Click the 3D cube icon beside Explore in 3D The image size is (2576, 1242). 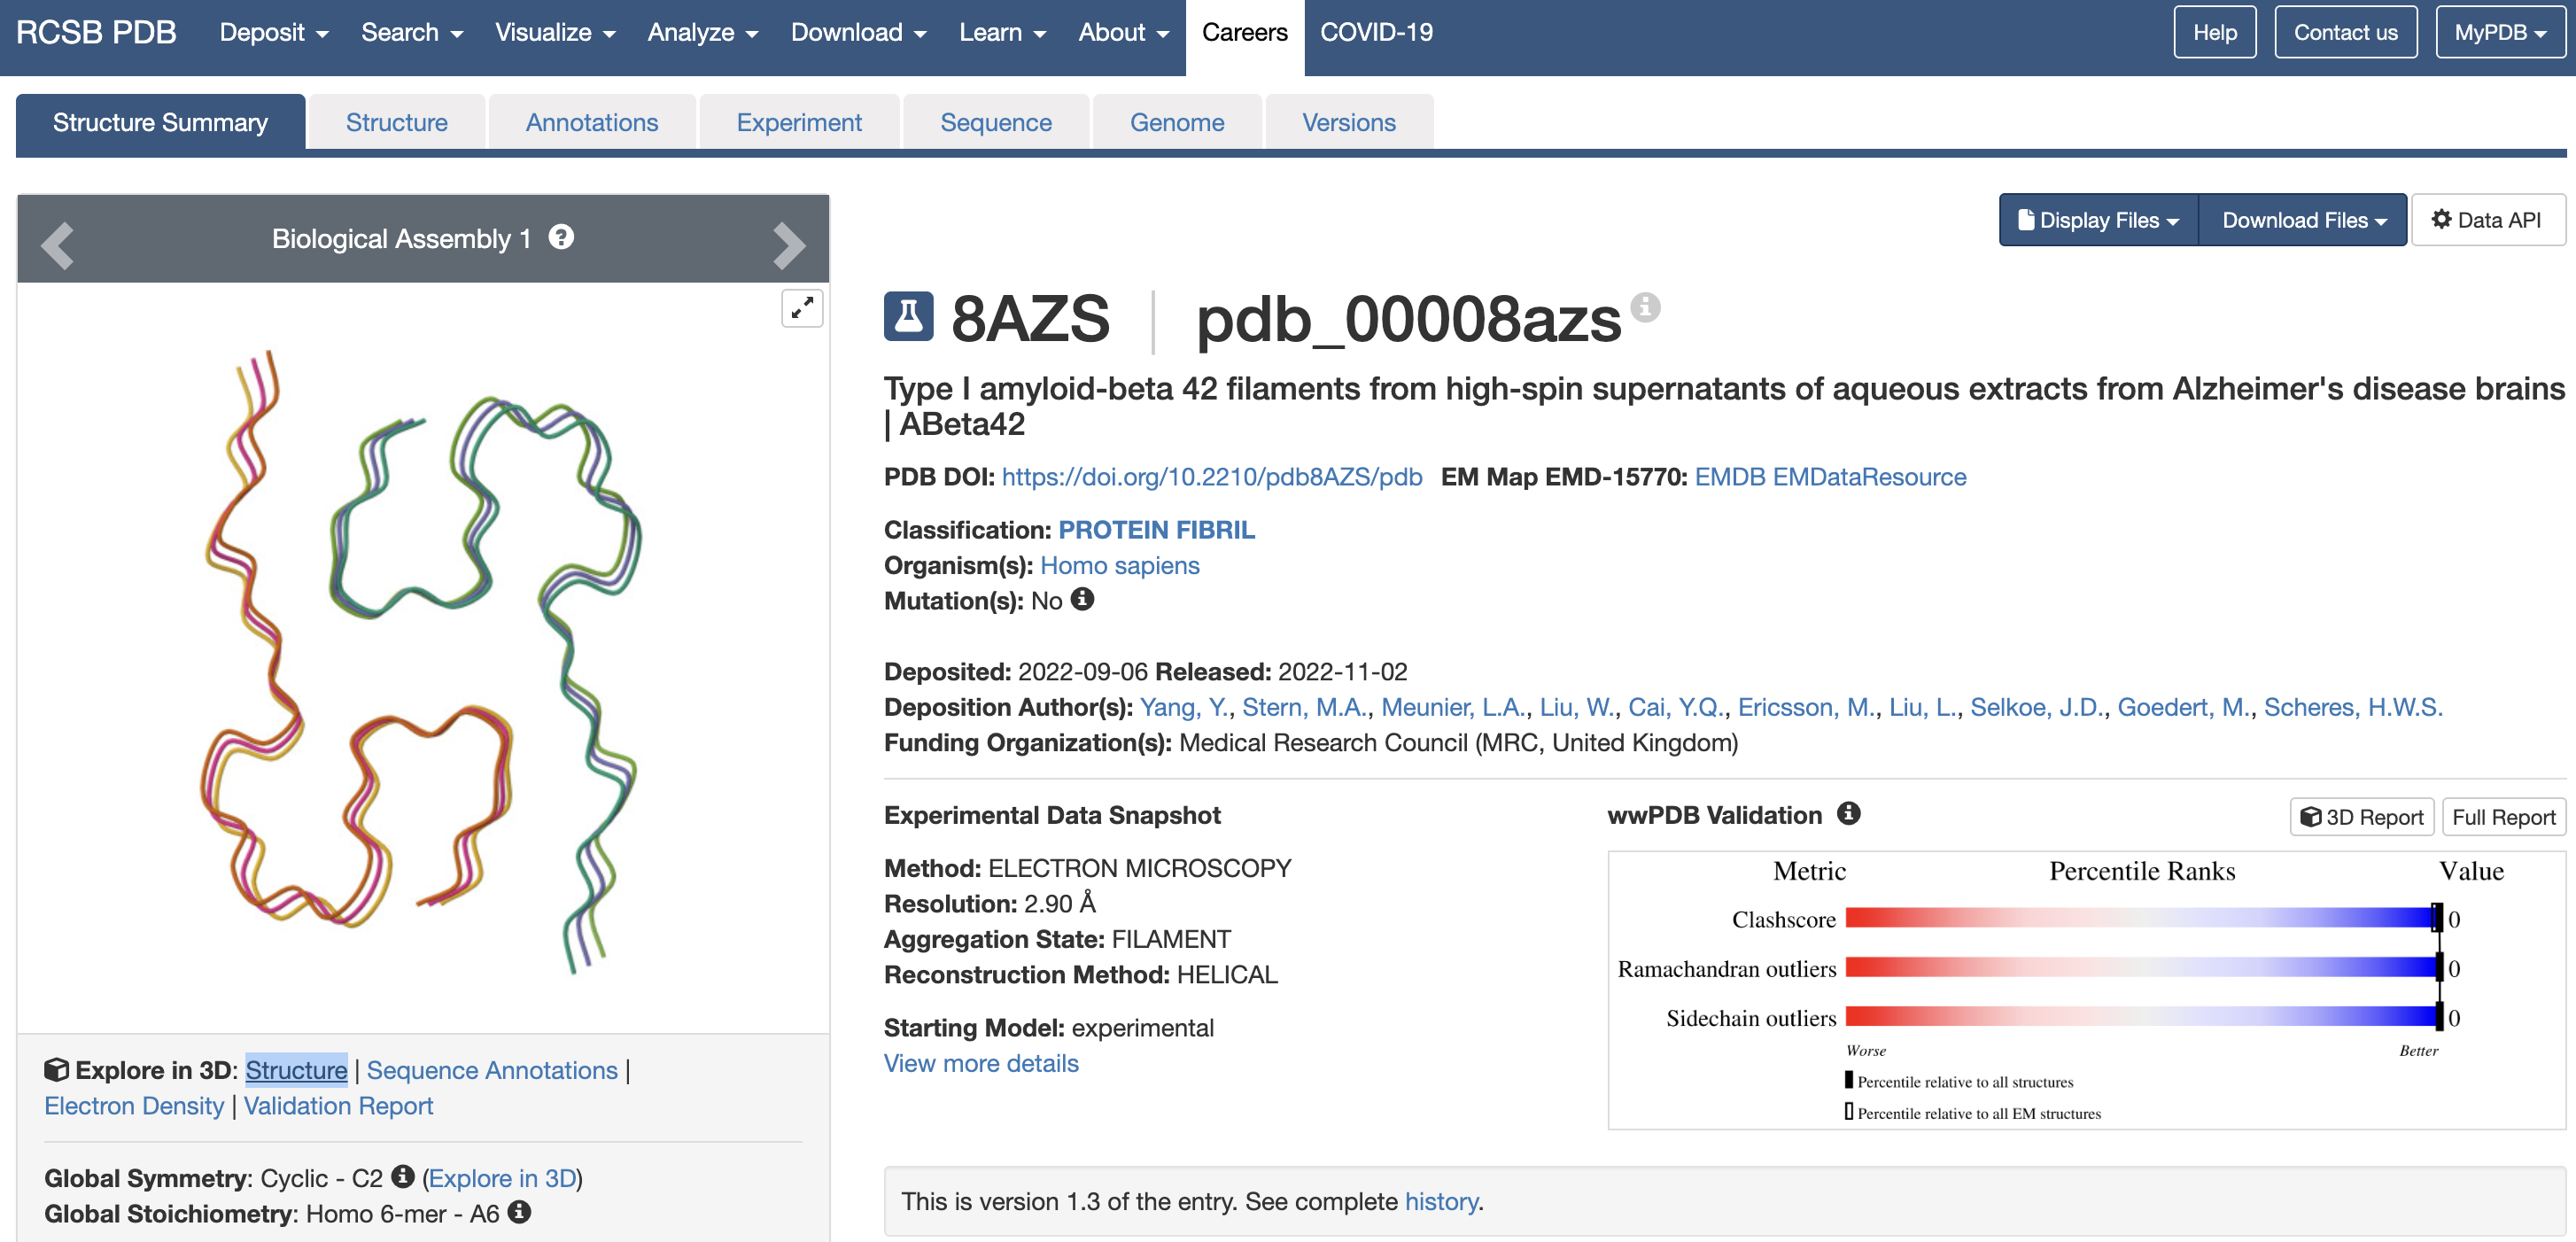pyautogui.click(x=58, y=1069)
